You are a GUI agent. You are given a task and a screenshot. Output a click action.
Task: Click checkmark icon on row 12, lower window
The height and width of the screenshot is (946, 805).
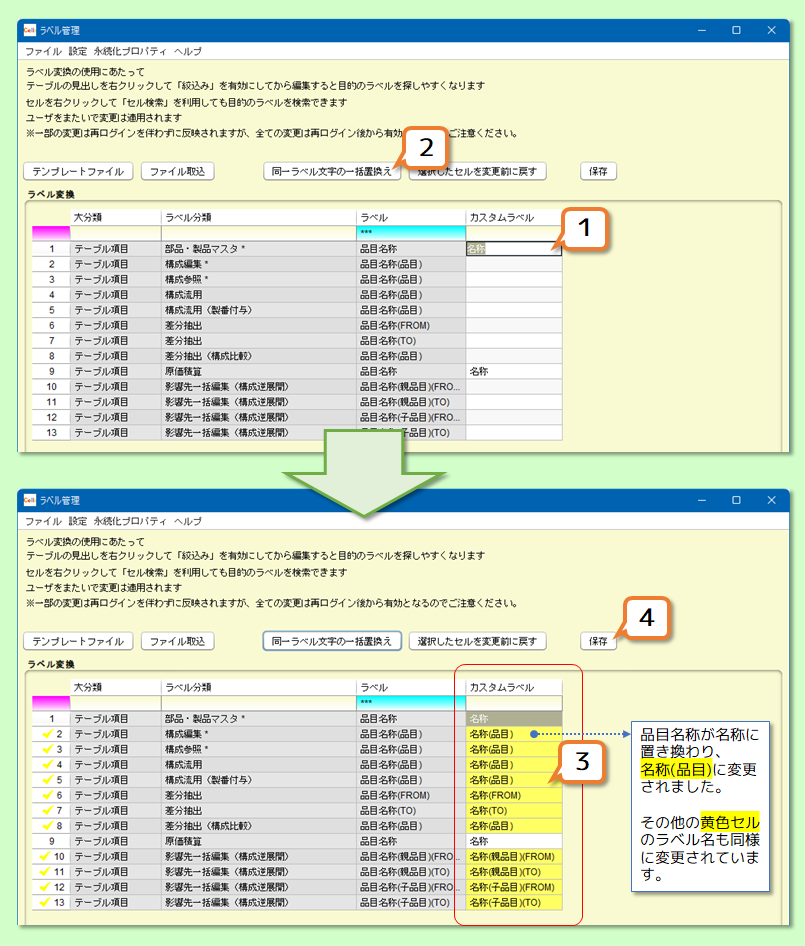pos(45,887)
